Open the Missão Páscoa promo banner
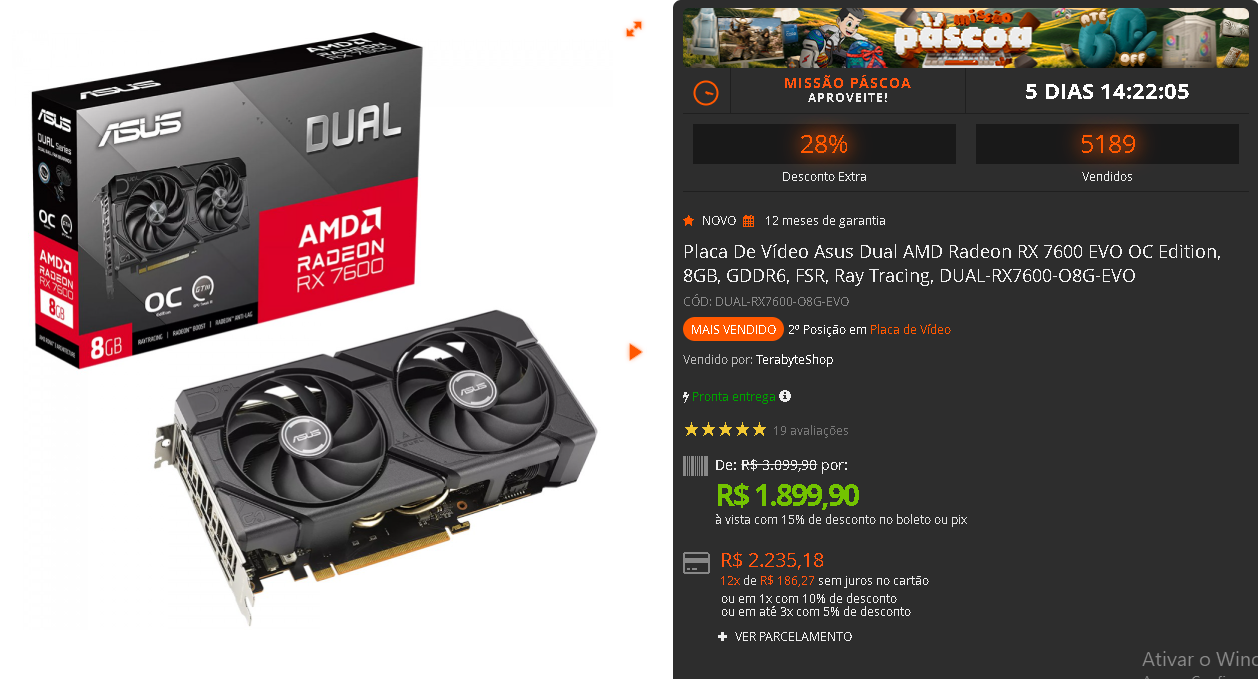This screenshot has width=1258, height=679. pyautogui.click(x=966, y=38)
